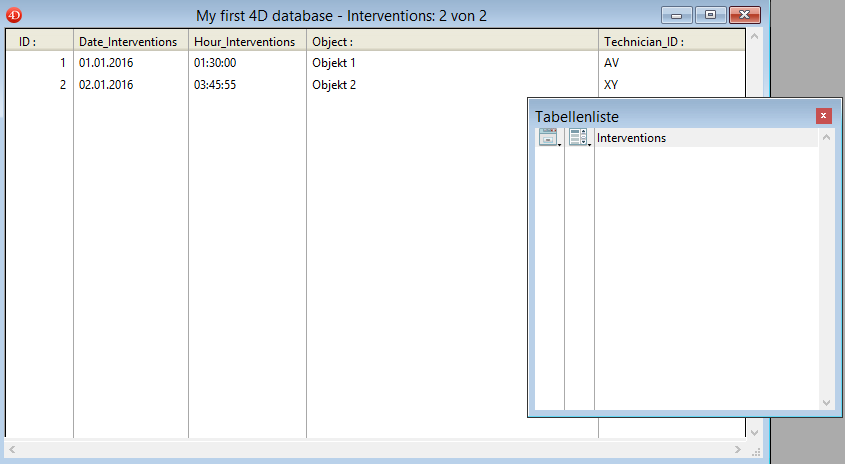The image size is (845, 464).
Task: Open the list form icon for Interventions
Action: 579,138
